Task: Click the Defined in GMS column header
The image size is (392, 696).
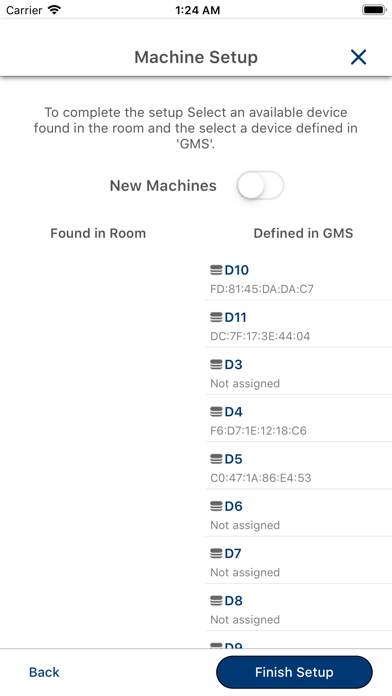Action: click(x=303, y=233)
